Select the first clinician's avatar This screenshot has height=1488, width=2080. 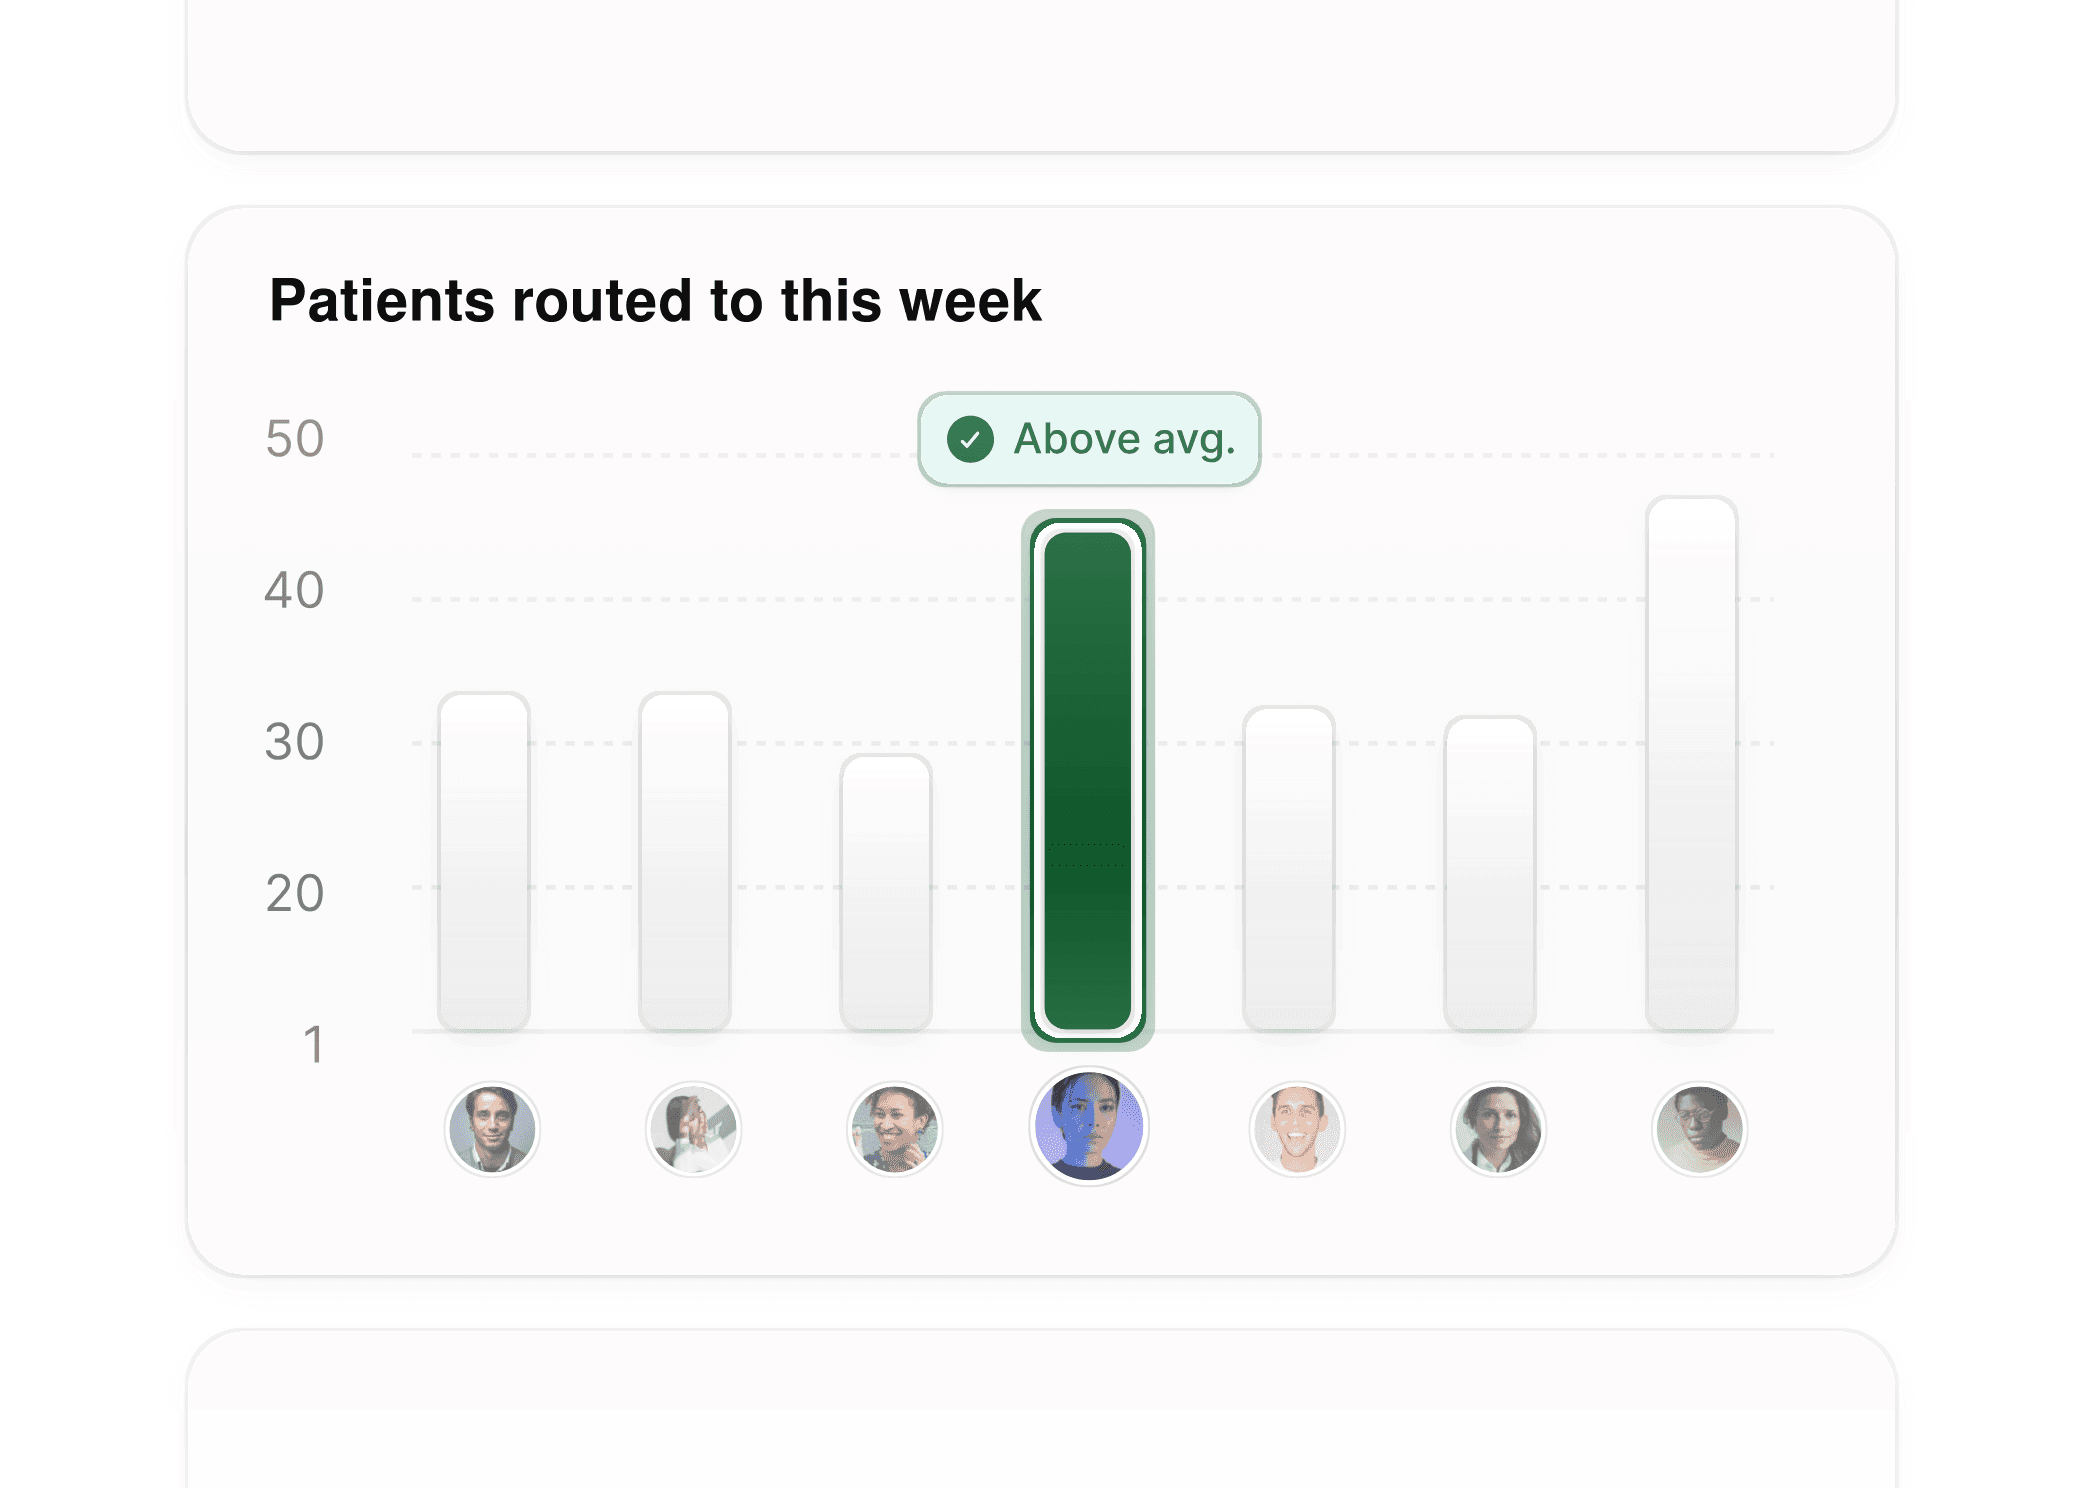[x=492, y=1128]
